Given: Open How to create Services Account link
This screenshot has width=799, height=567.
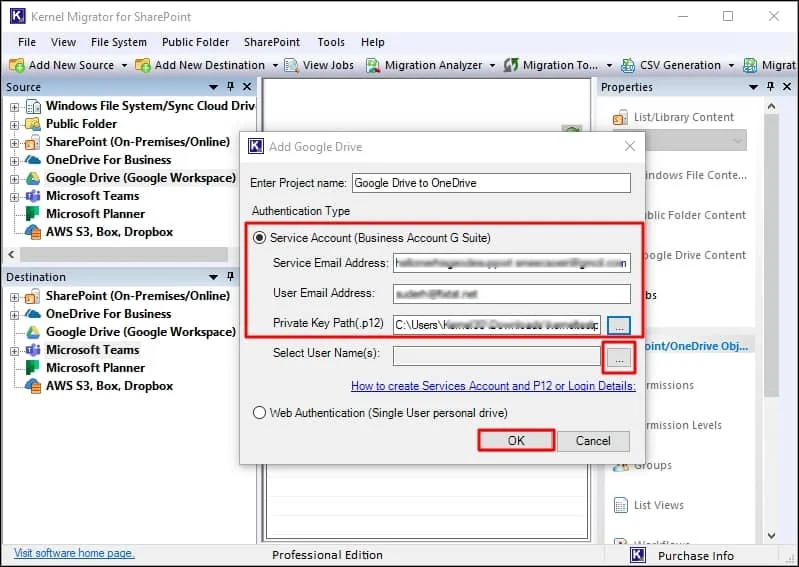Looking at the screenshot, I should pyautogui.click(x=493, y=386).
